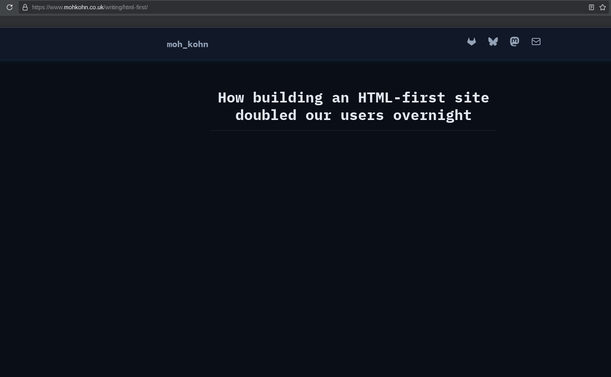Click the padlock site security icon

[25, 7]
